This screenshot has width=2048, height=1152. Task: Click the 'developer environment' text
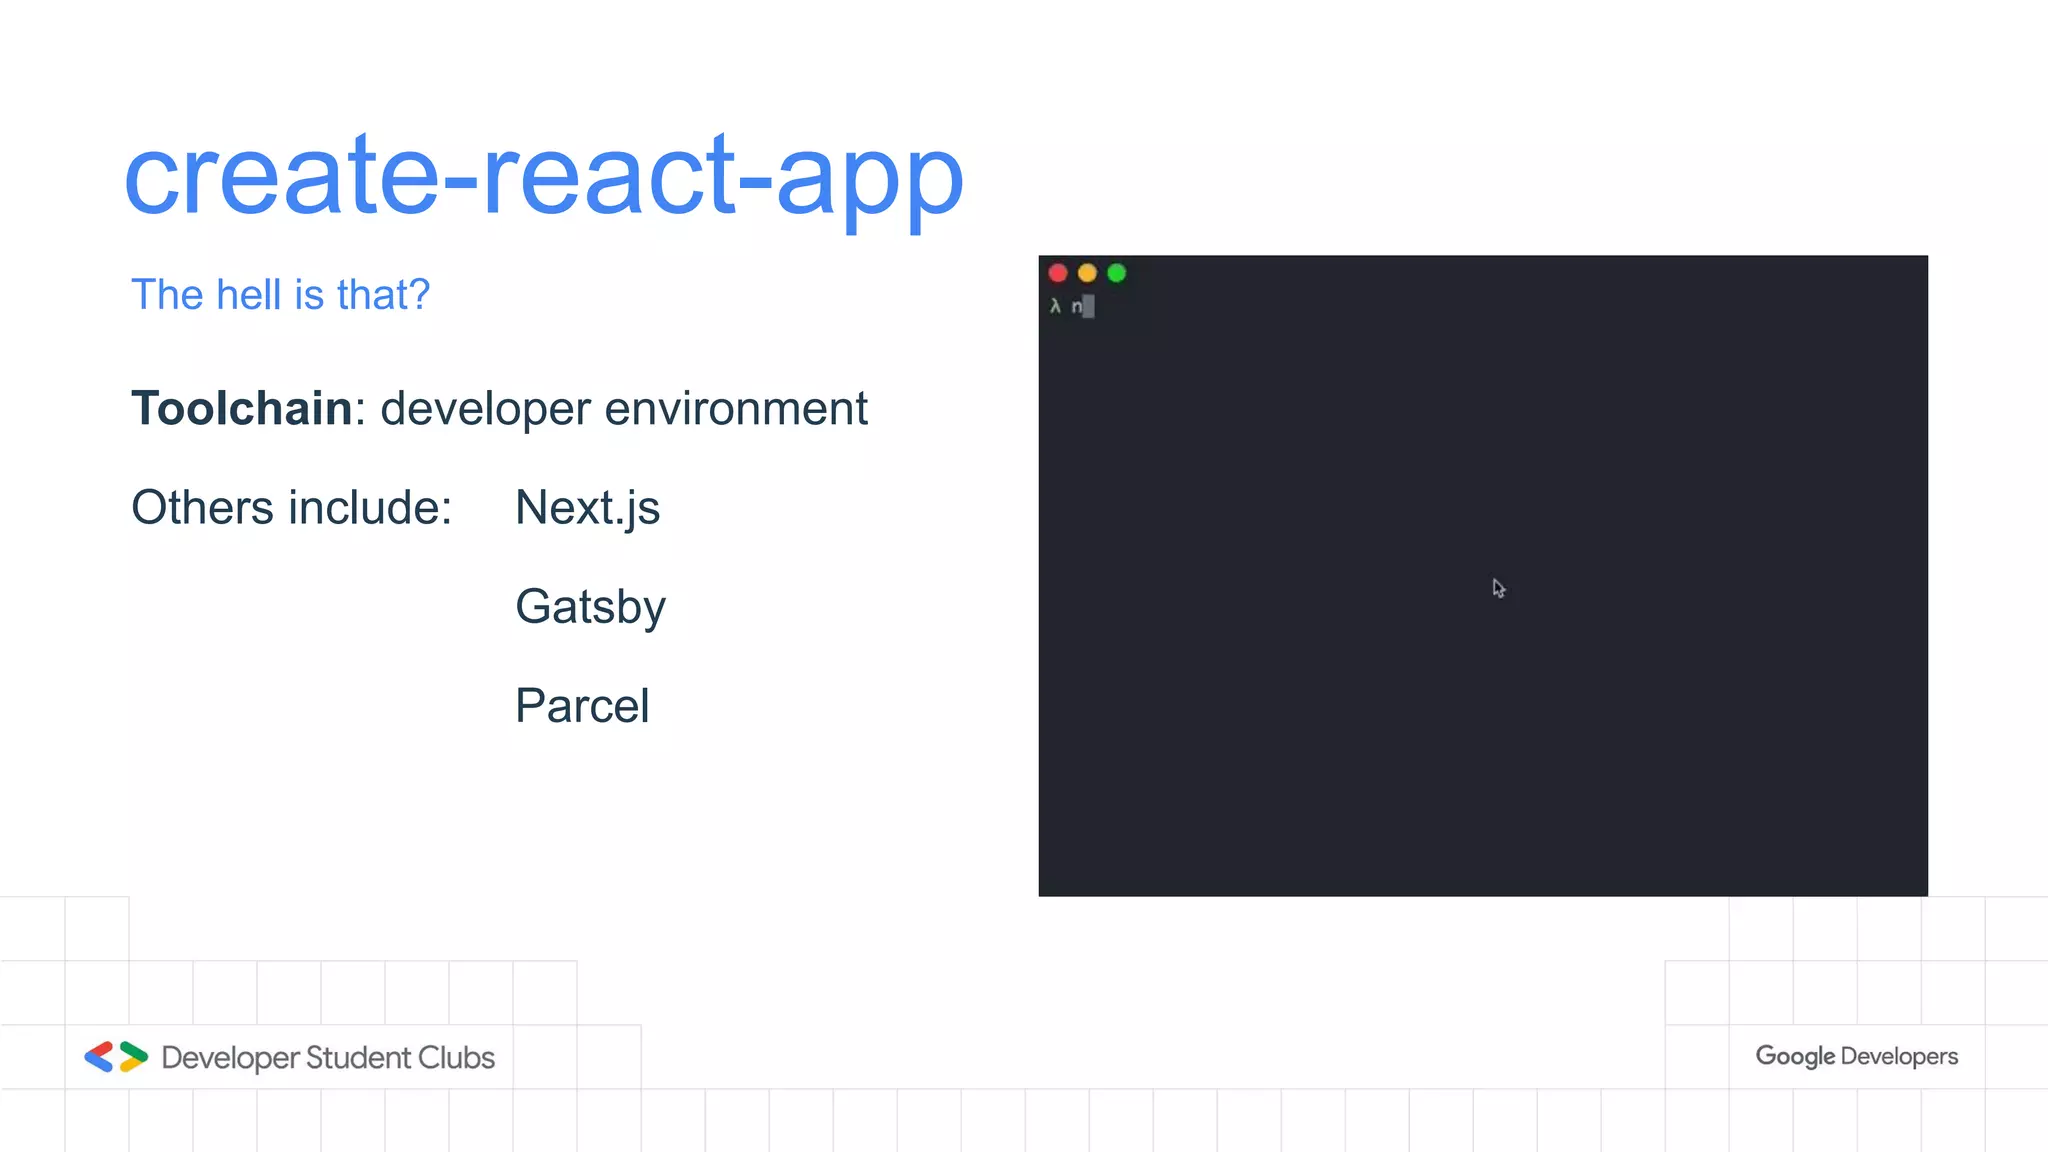click(x=624, y=409)
